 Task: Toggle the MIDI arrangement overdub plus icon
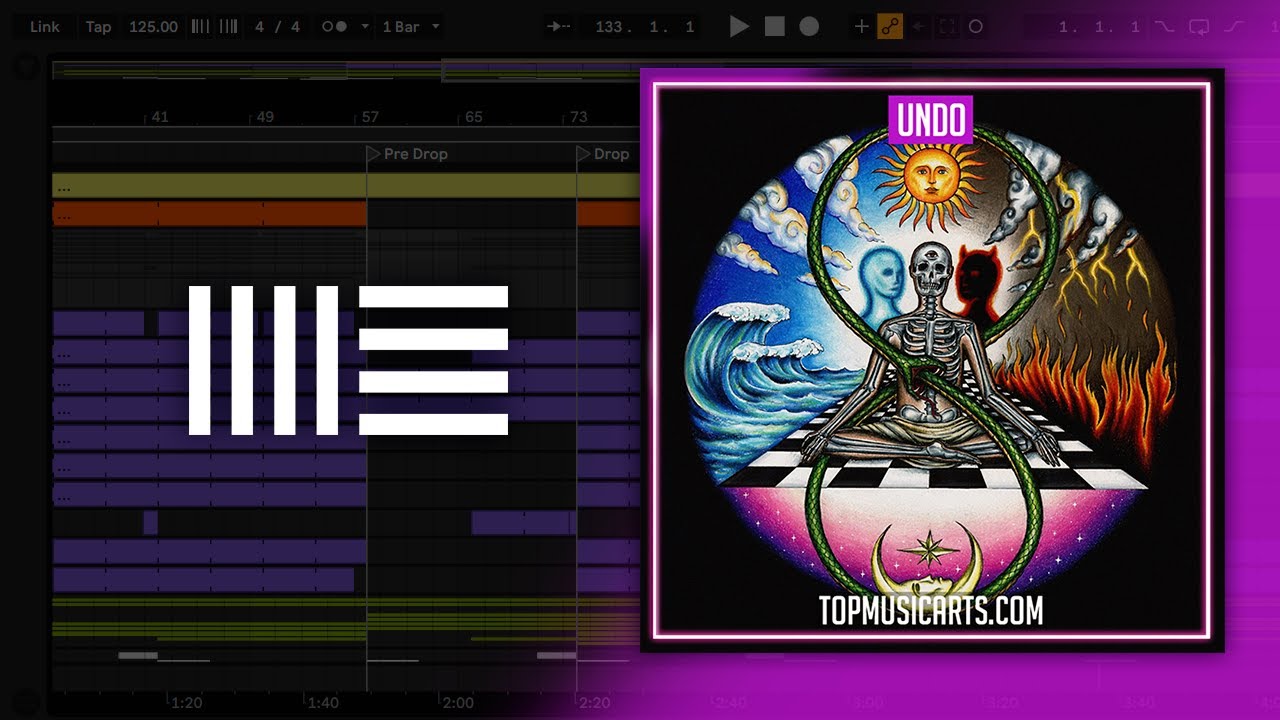click(x=861, y=27)
